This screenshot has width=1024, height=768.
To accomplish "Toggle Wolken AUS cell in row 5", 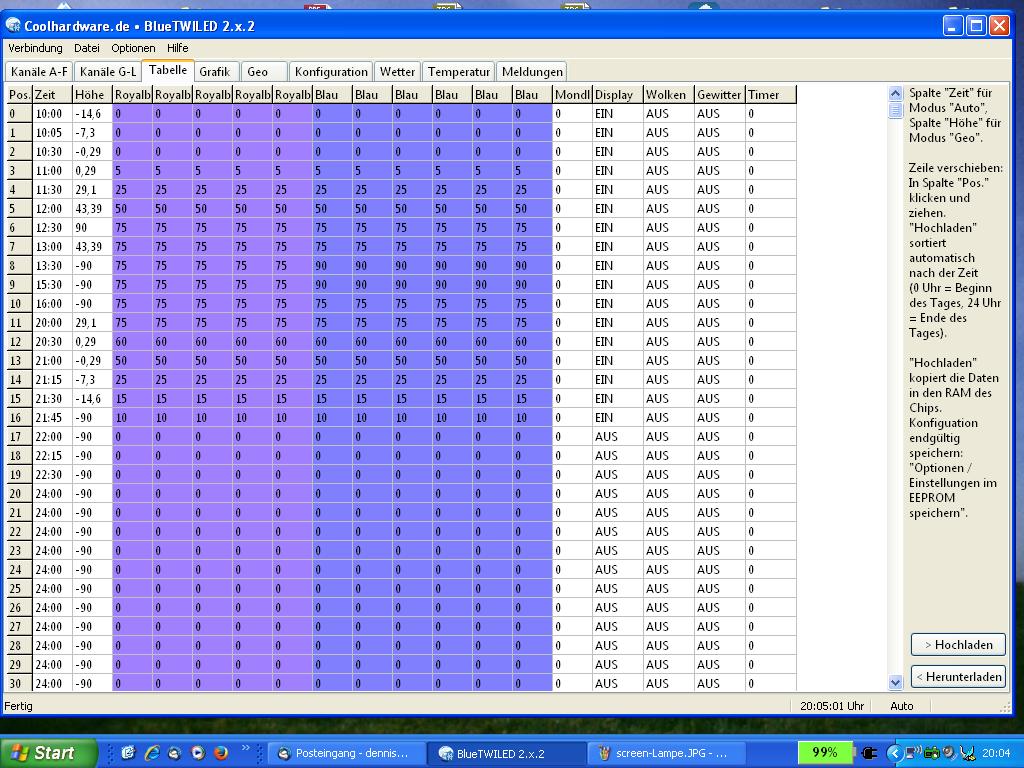I will pyautogui.click(x=668, y=209).
